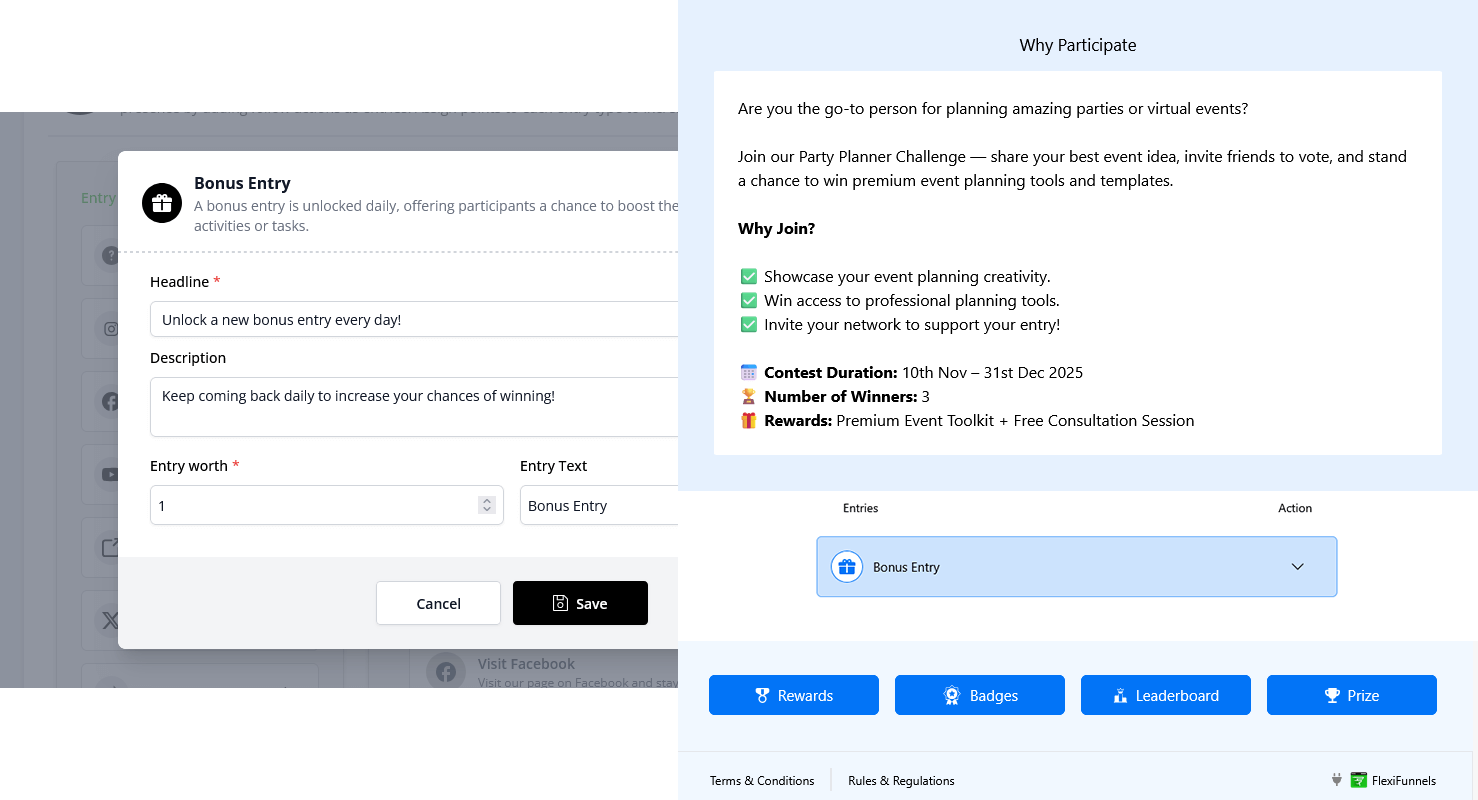The width and height of the screenshot is (1478, 800).
Task: Open the Prize section
Action: (x=1352, y=695)
